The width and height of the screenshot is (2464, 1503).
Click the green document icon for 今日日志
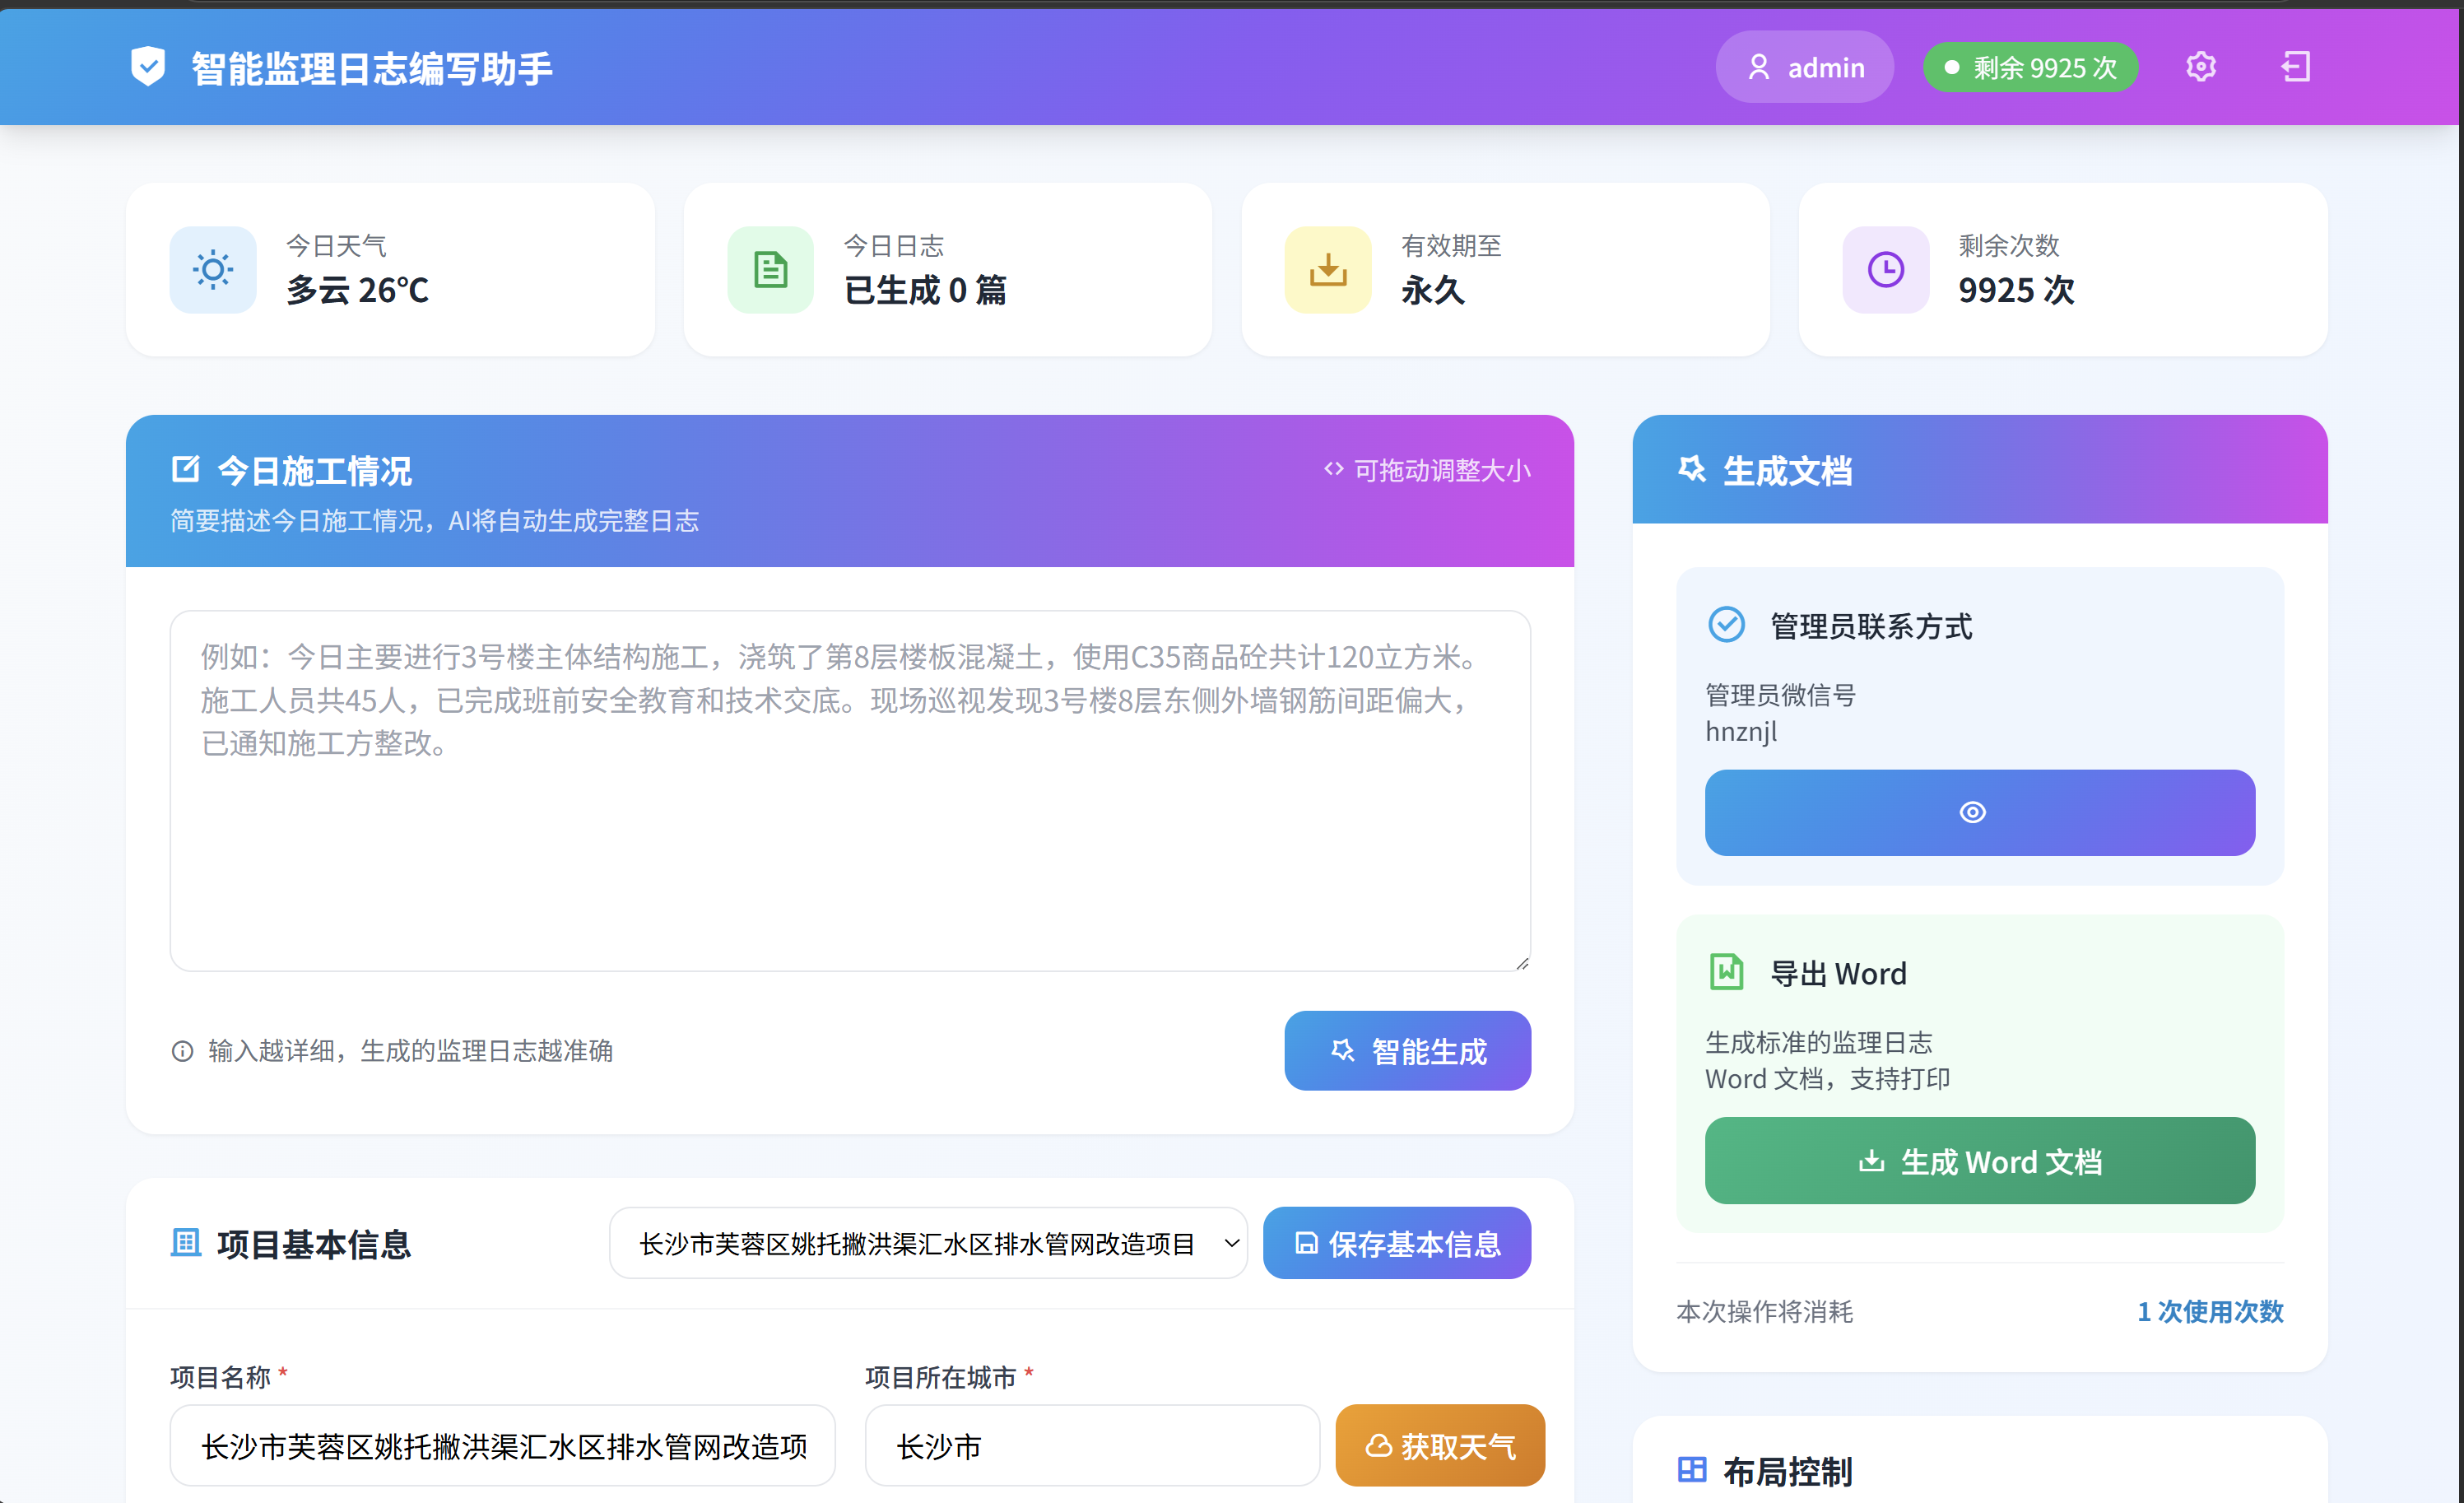(770, 270)
